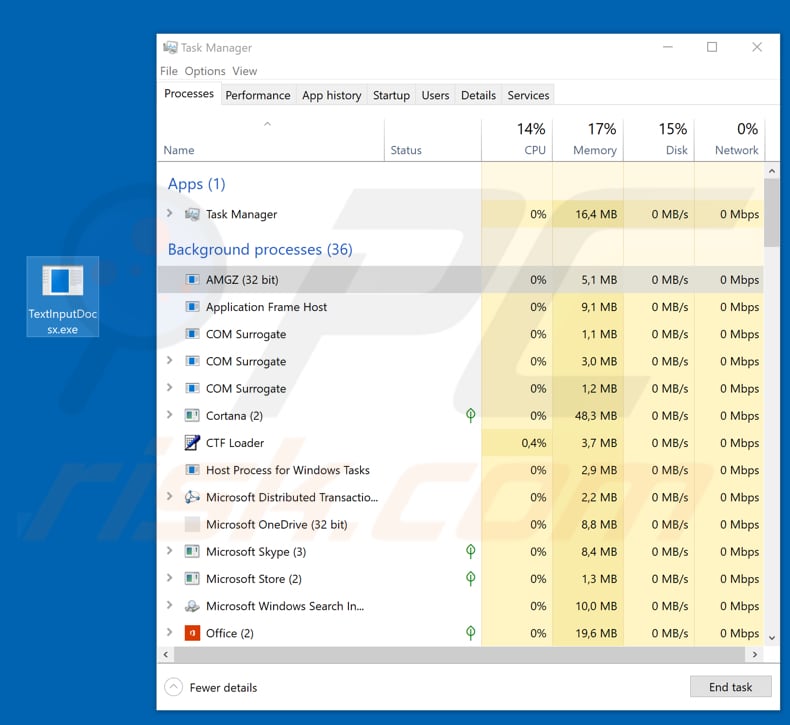The width and height of the screenshot is (790, 725).
Task: Click the Cortana (2) process icon
Action: coord(192,416)
